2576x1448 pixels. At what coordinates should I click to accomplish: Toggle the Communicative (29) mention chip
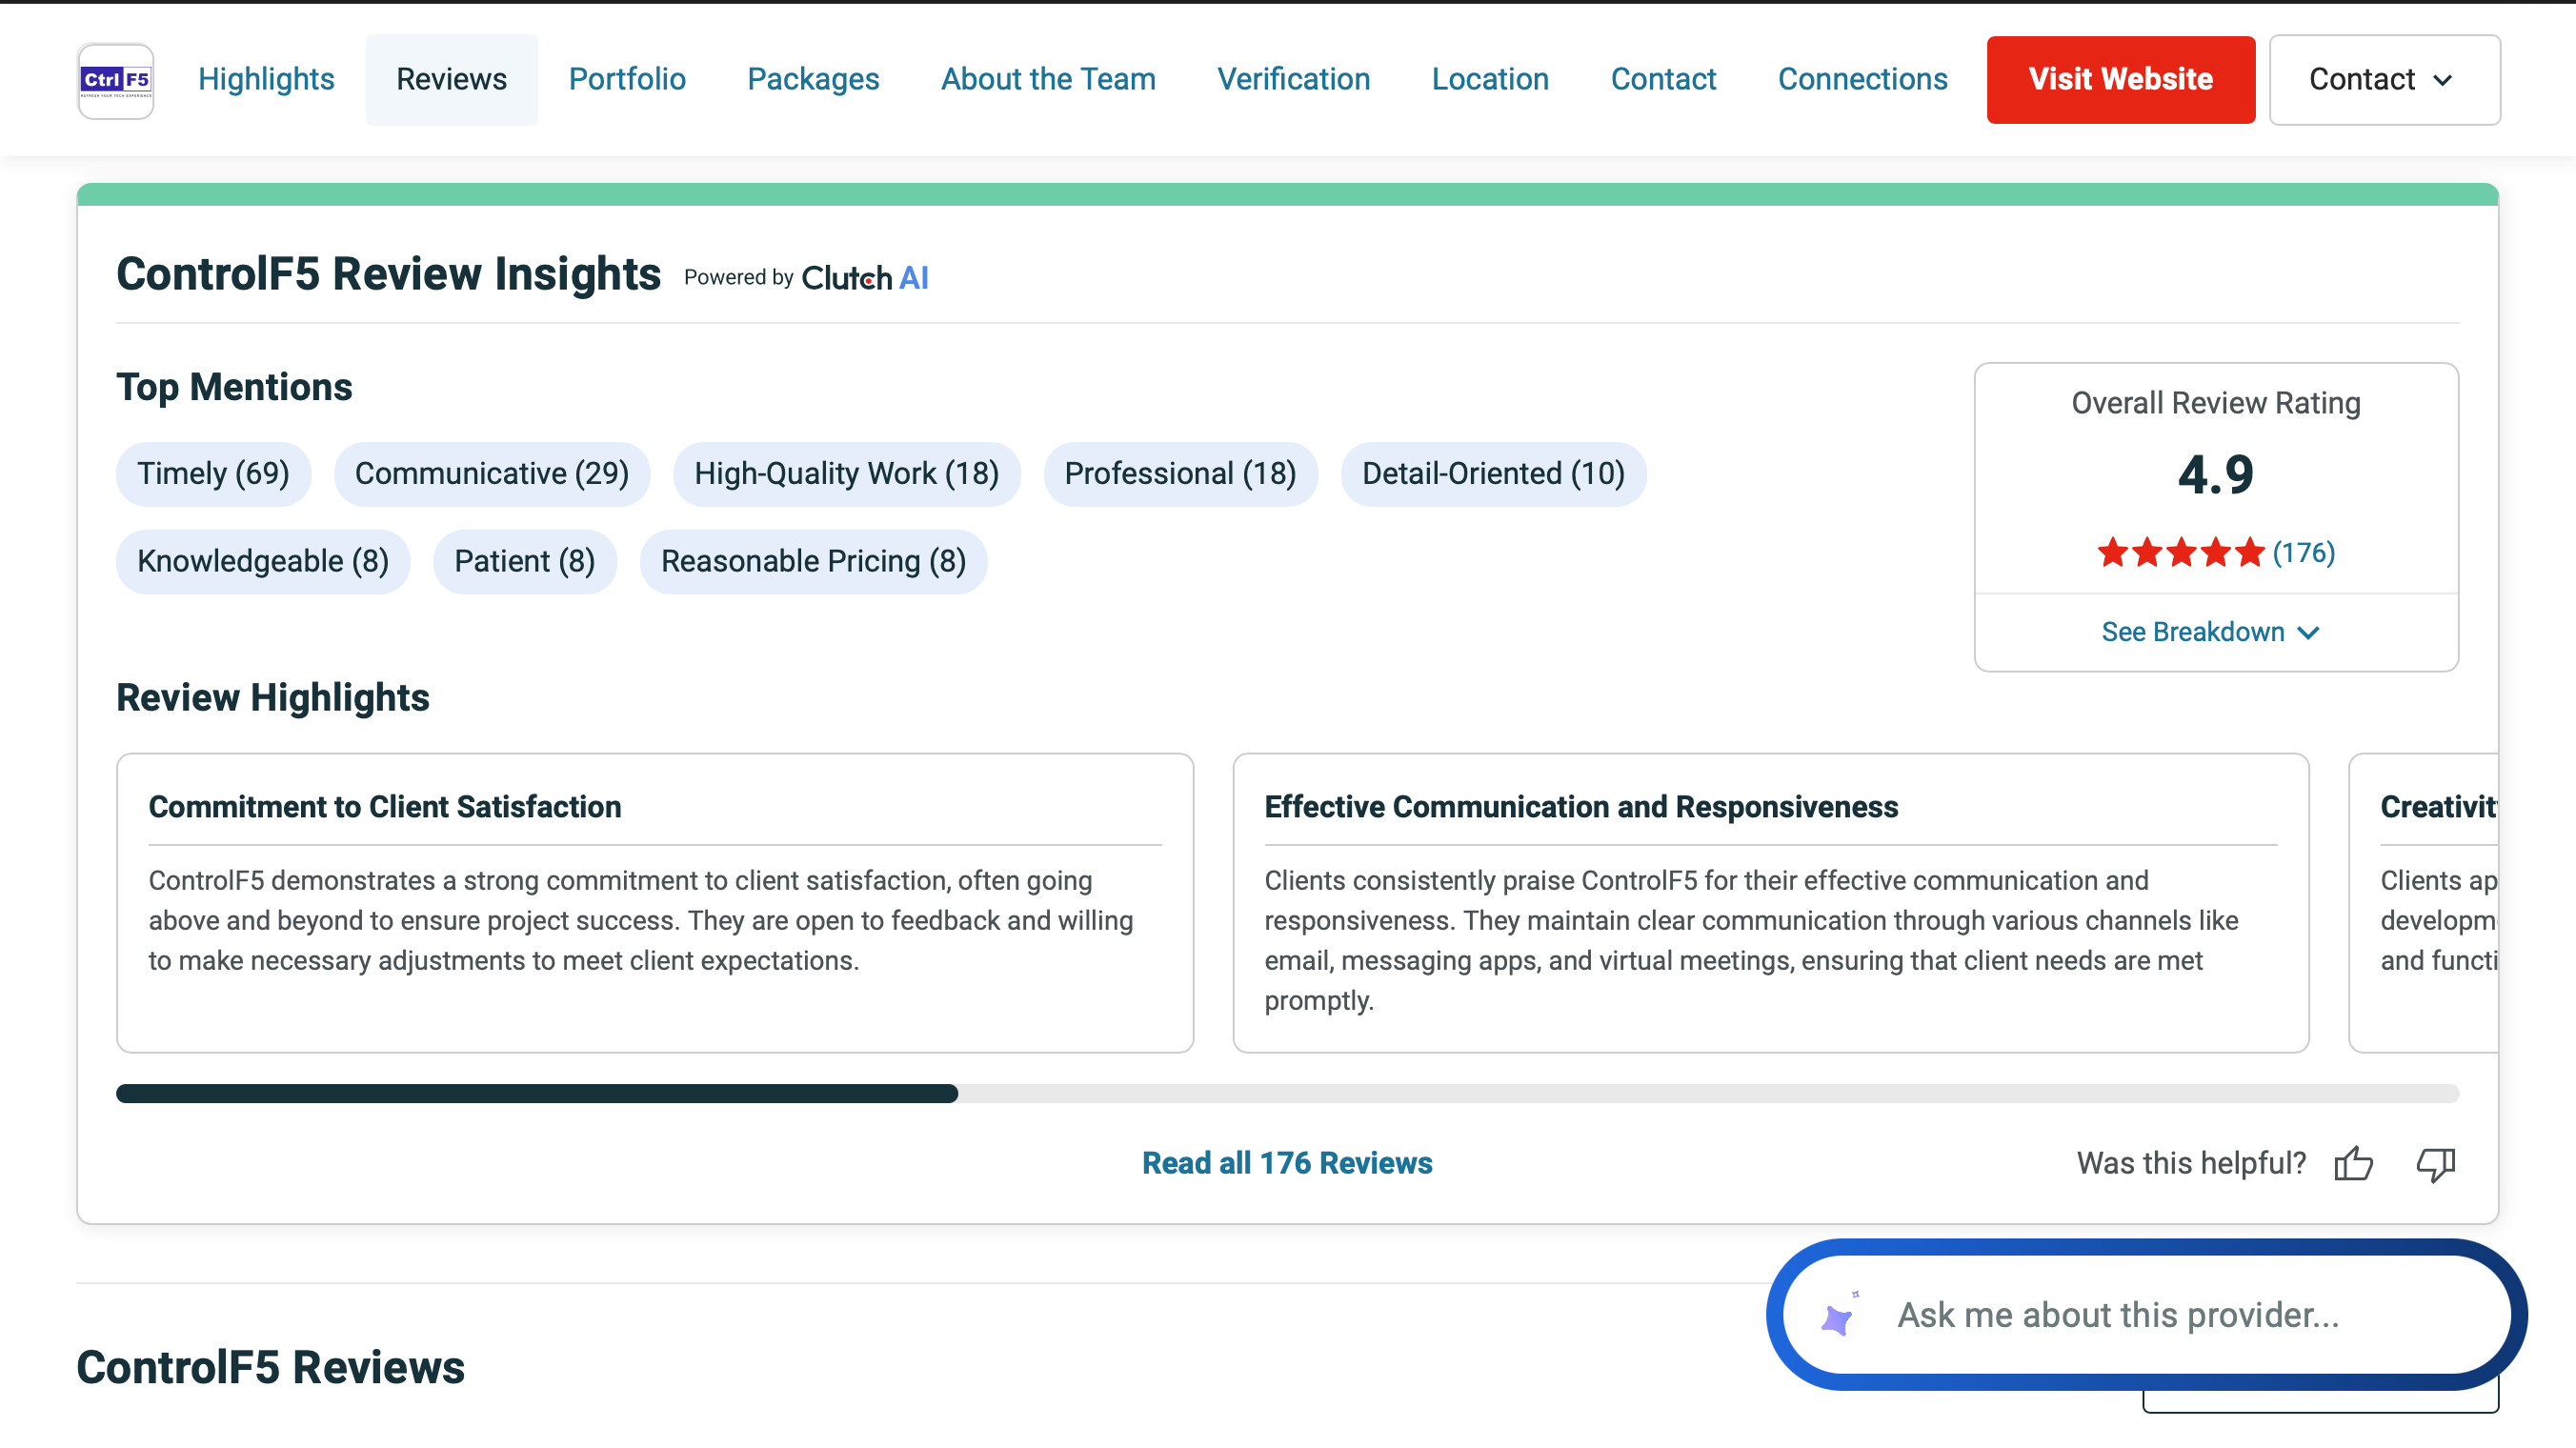(491, 474)
